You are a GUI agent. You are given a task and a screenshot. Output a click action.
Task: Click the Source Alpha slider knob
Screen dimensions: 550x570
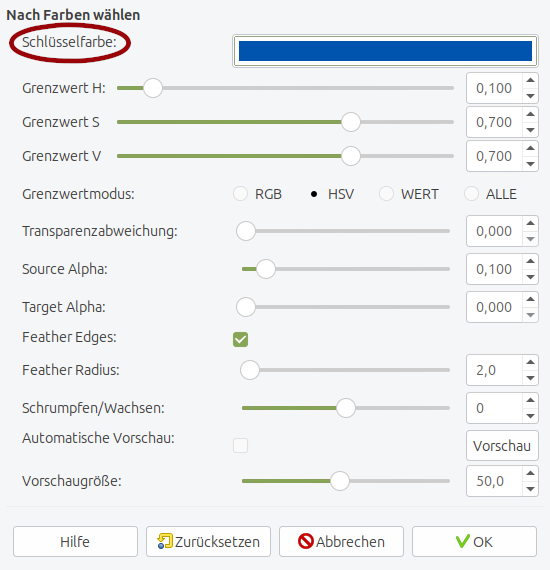tap(266, 269)
